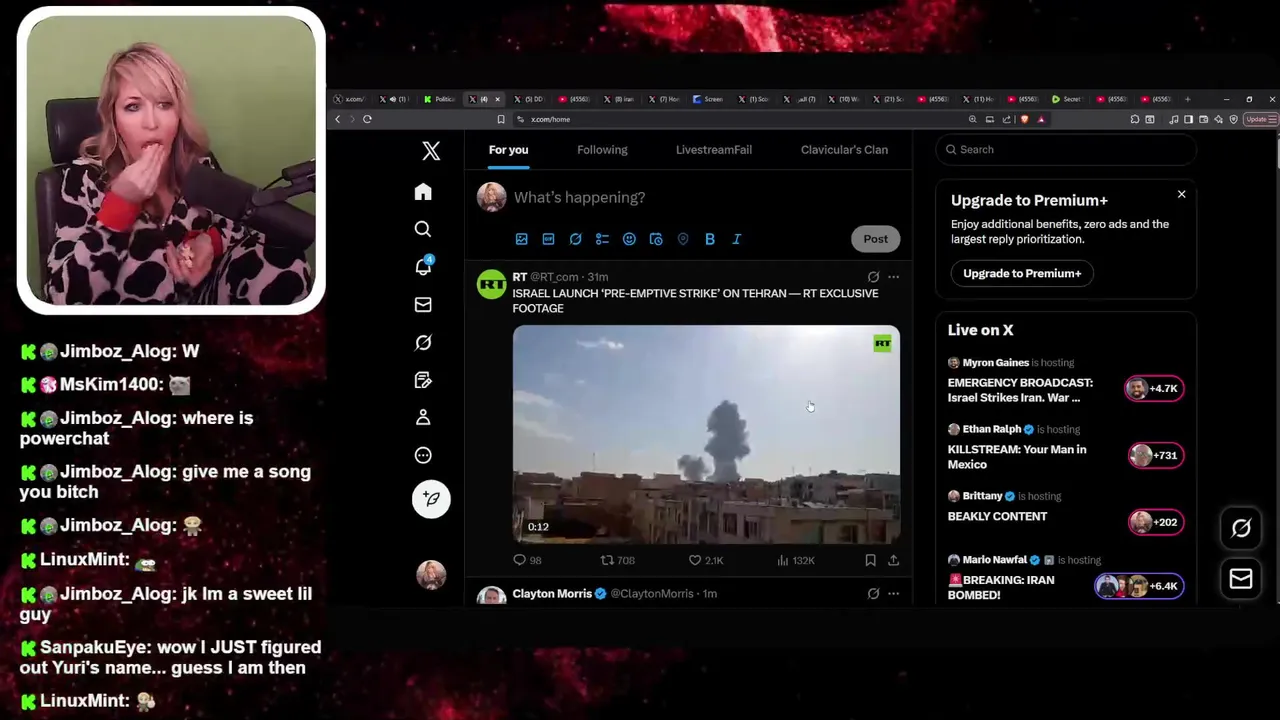The width and height of the screenshot is (1280, 720).
Task: Click the +4.7K listeners badge
Action: click(1154, 388)
